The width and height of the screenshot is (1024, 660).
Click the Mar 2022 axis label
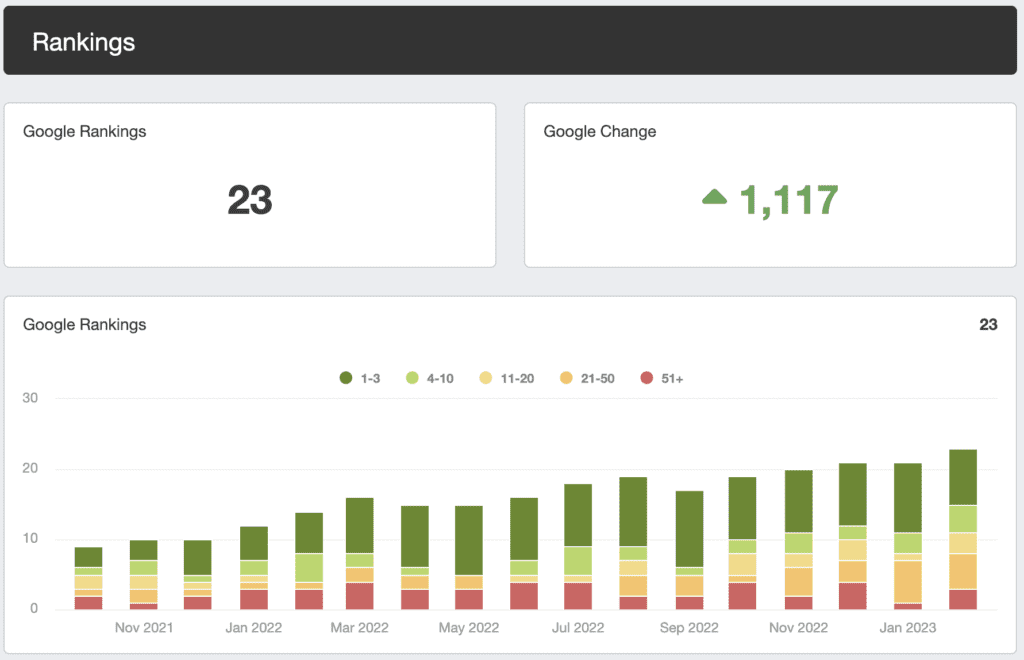[x=359, y=628]
